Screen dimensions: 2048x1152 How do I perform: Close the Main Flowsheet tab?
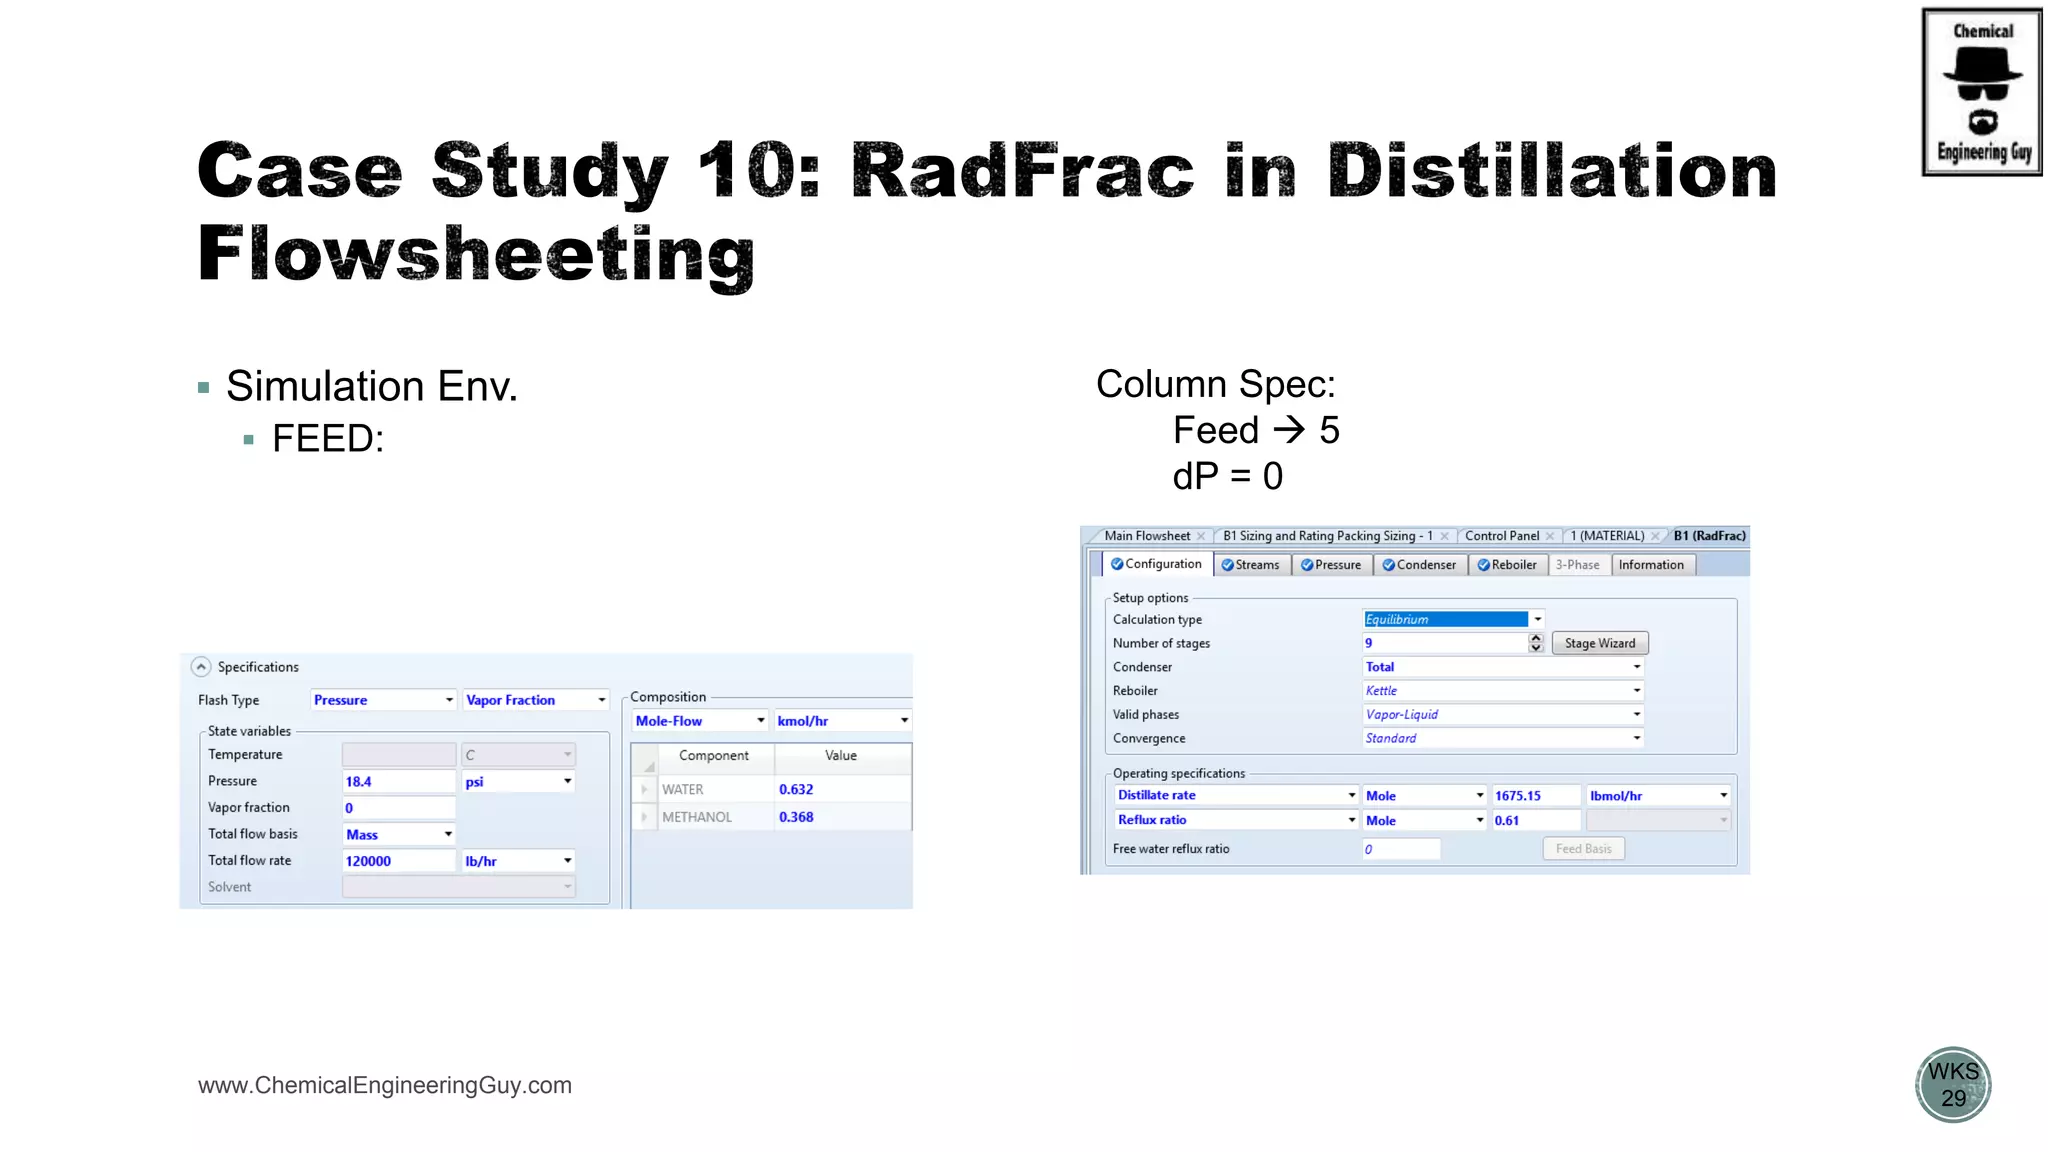(x=1201, y=537)
